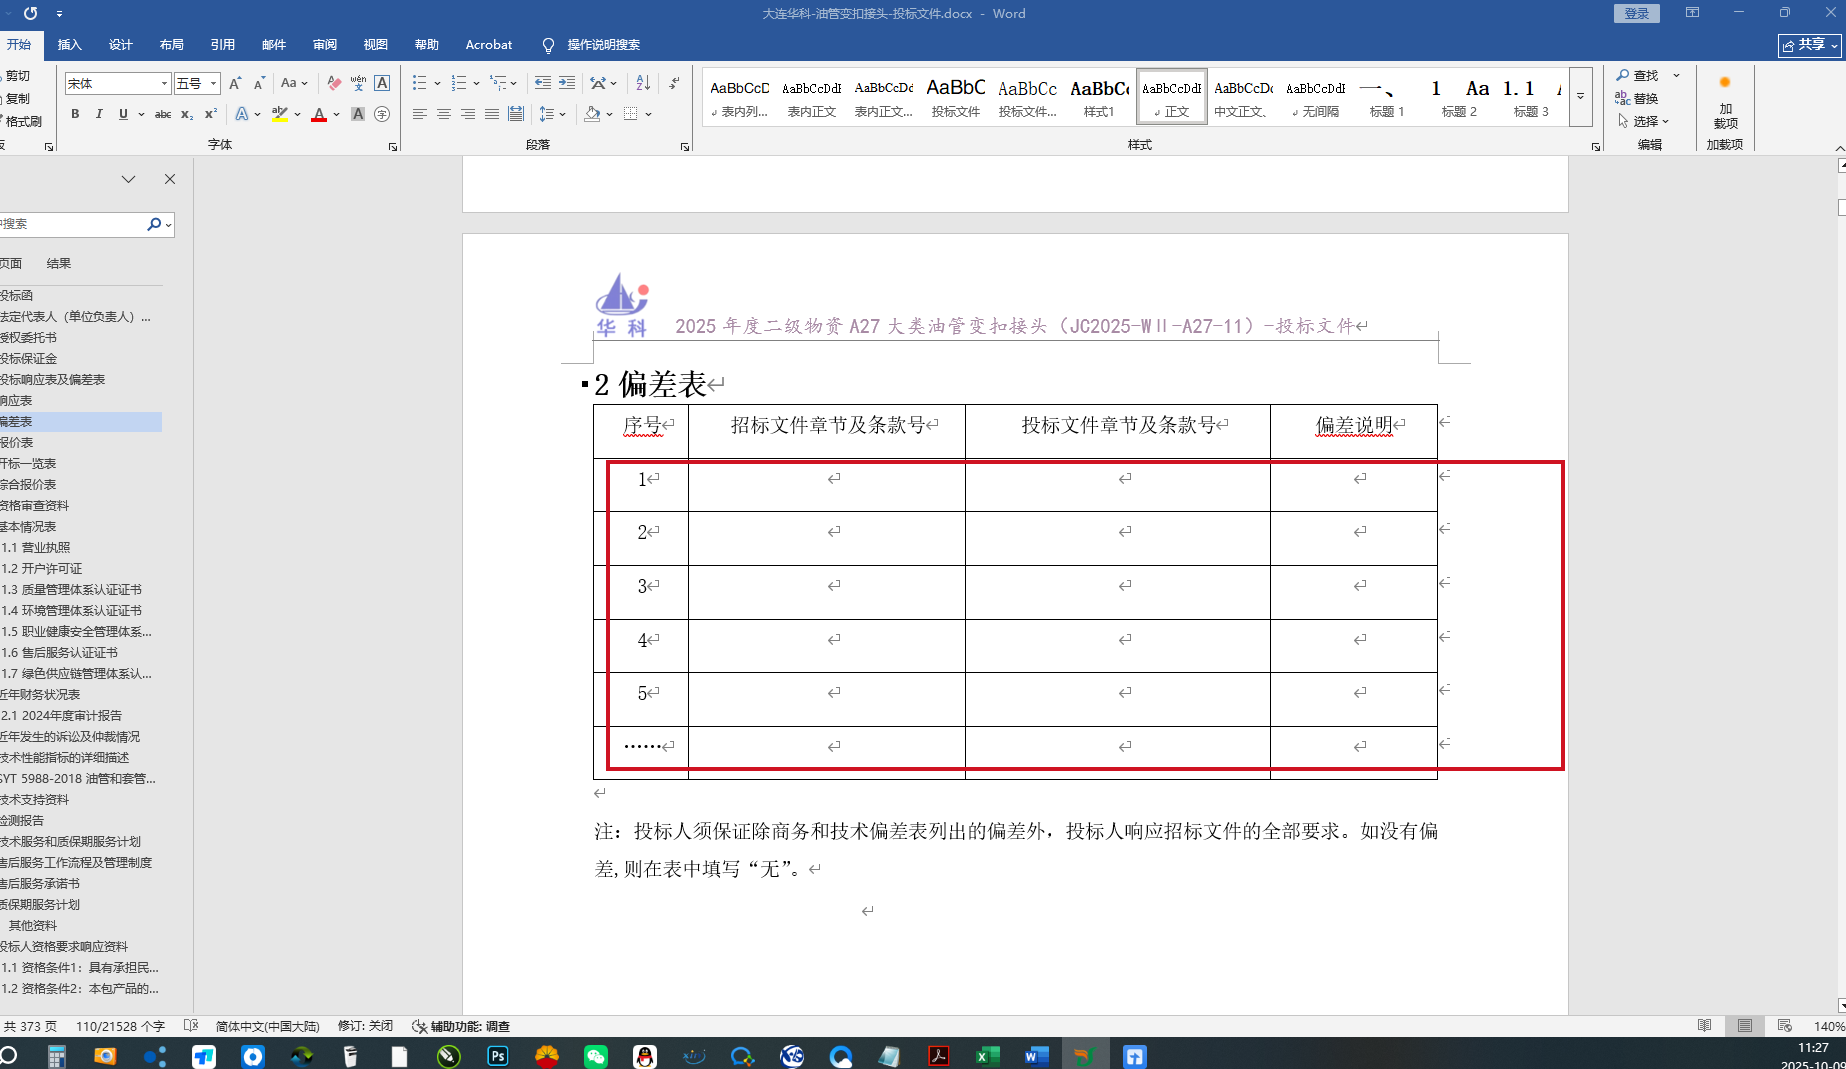Image resolution: width=1846 pixels, height=1069 pixels.
Task: Toggle character shading
Action: 358,114
